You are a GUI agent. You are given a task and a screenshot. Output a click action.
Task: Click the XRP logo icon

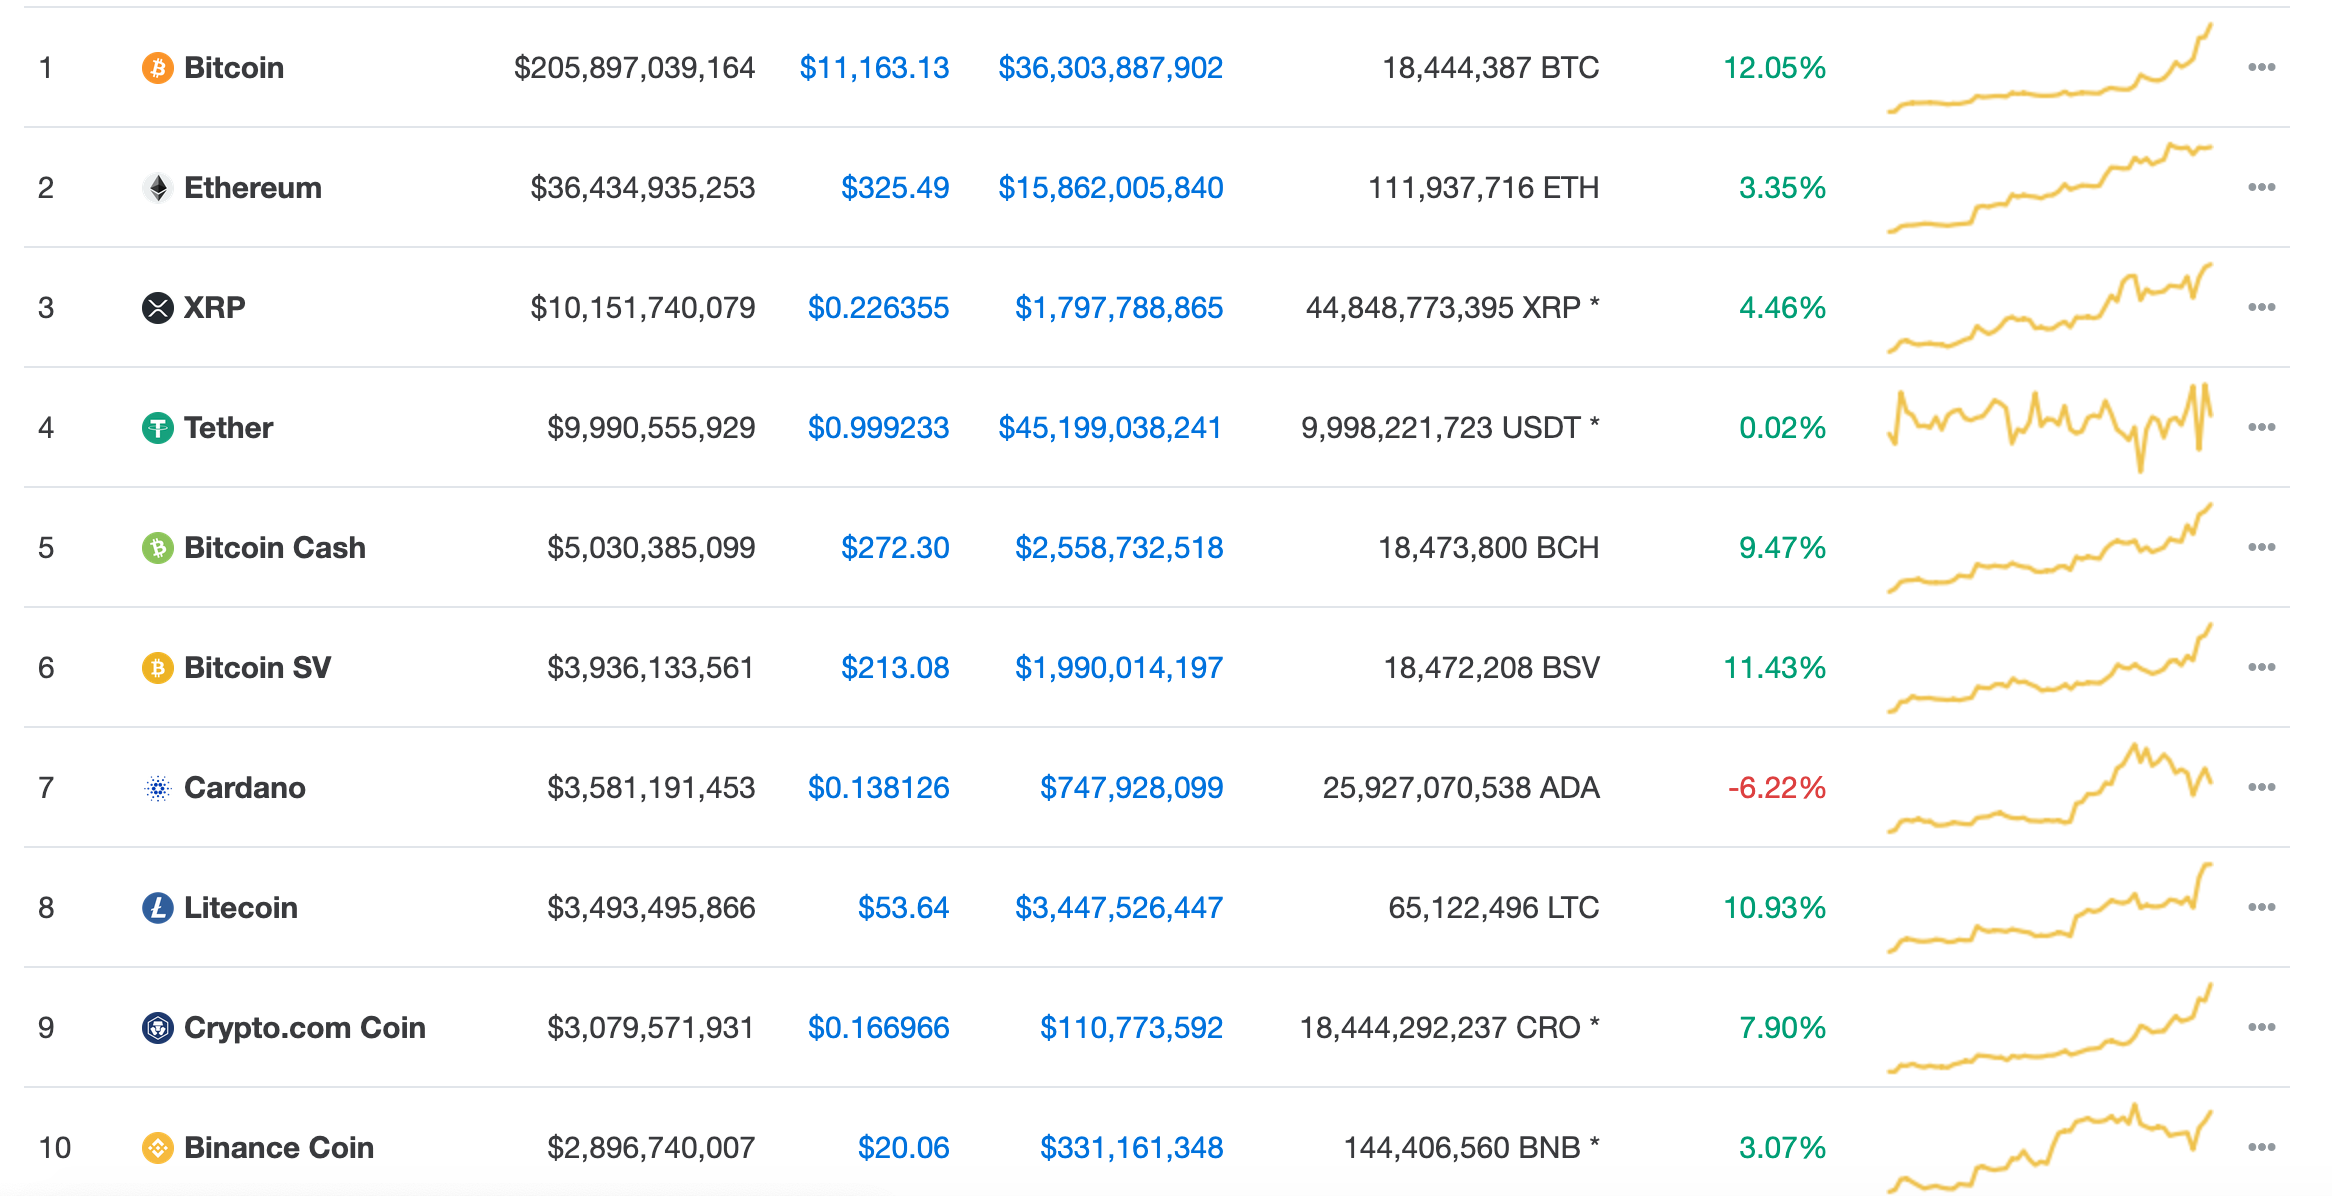[157, 308]
